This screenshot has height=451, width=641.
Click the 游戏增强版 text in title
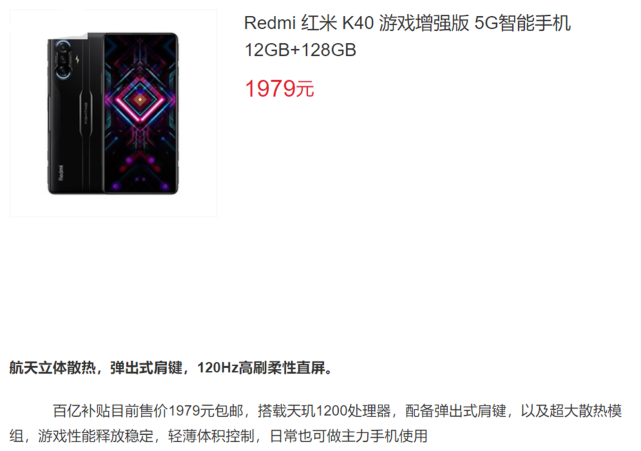[x=424, y=23]
